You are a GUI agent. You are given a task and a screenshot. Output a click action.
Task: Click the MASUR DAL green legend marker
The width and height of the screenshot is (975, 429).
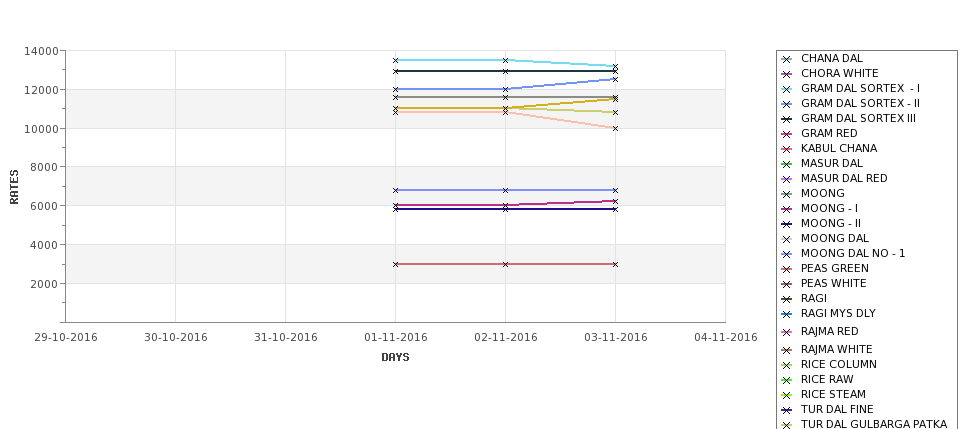787,164
